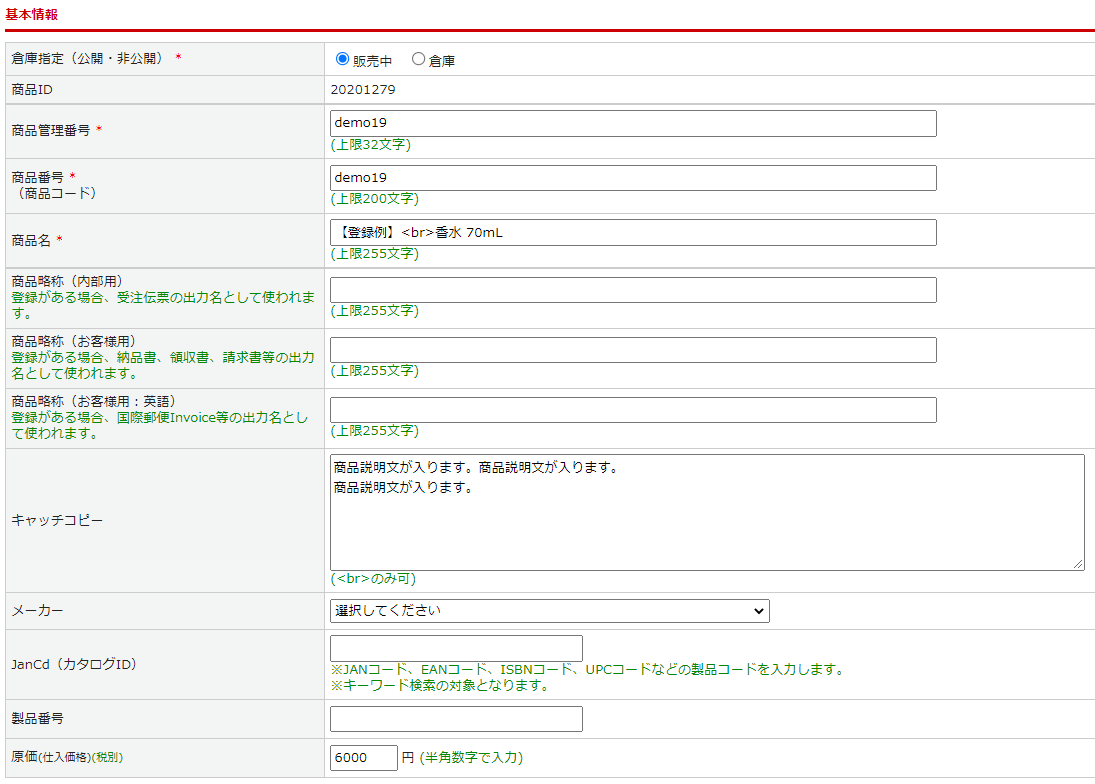Screen dimensions: 1095x784
Task: Select the 販売中 radio button
Action: pos(342,59)
